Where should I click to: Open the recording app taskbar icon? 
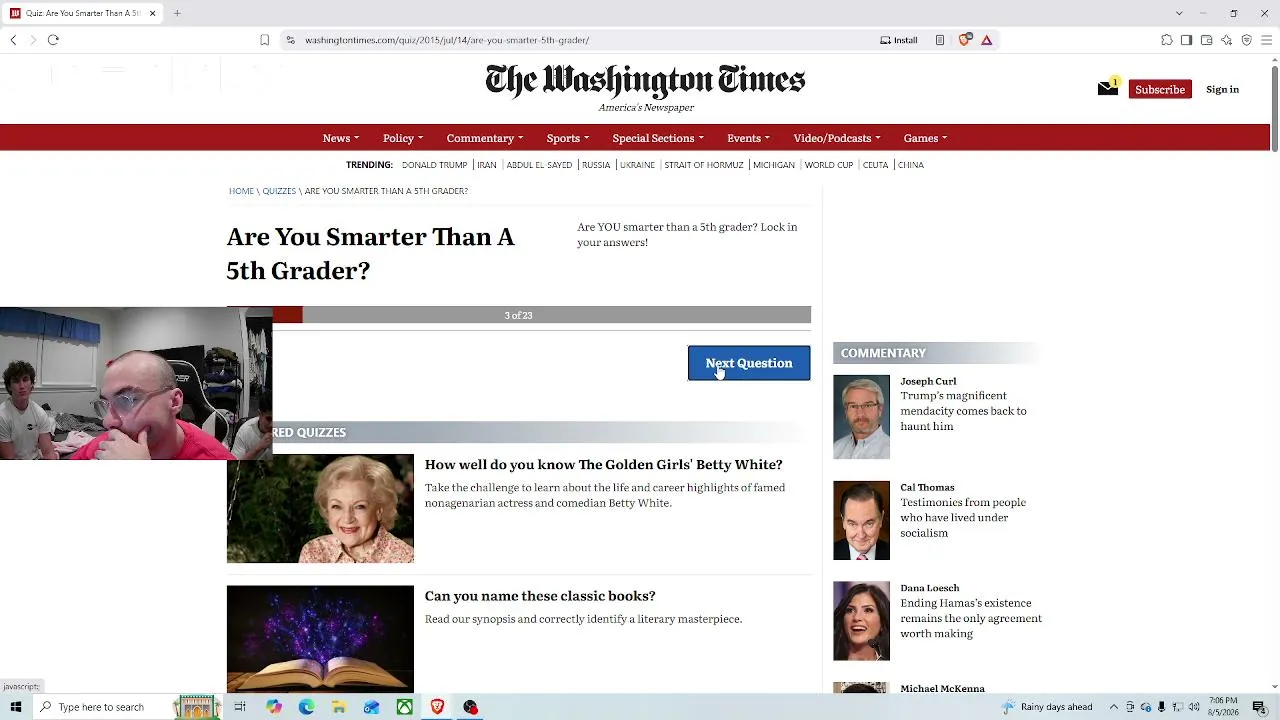[x=470, y=707]
